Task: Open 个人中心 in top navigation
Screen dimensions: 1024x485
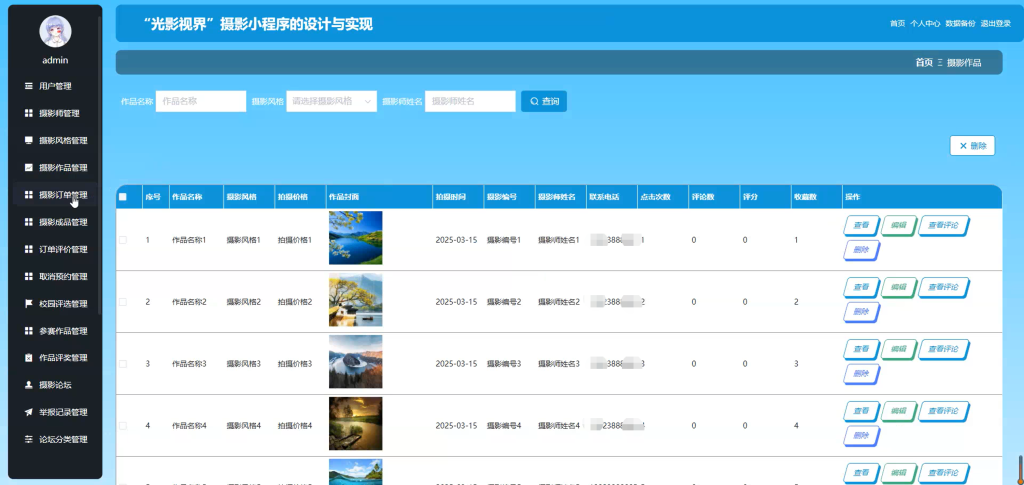Action: [925, 23]
